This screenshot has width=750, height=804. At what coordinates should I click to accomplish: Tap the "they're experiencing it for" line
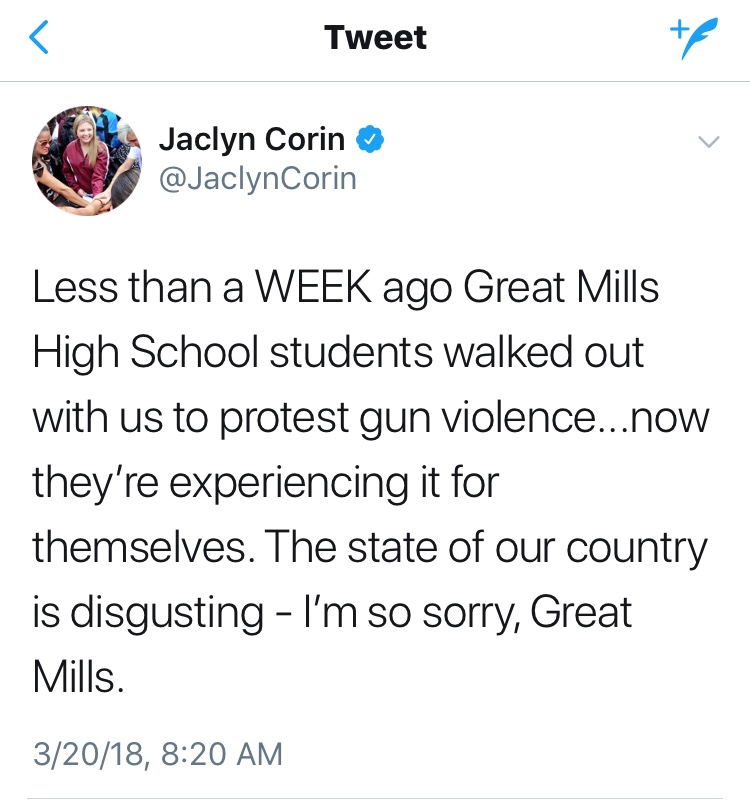(x=265, y=484)
